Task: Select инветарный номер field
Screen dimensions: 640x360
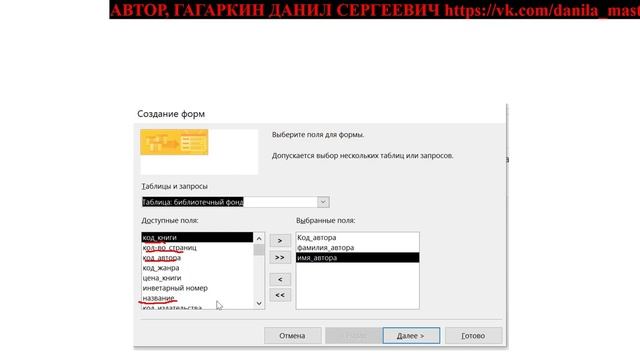Action: point(197,288)
